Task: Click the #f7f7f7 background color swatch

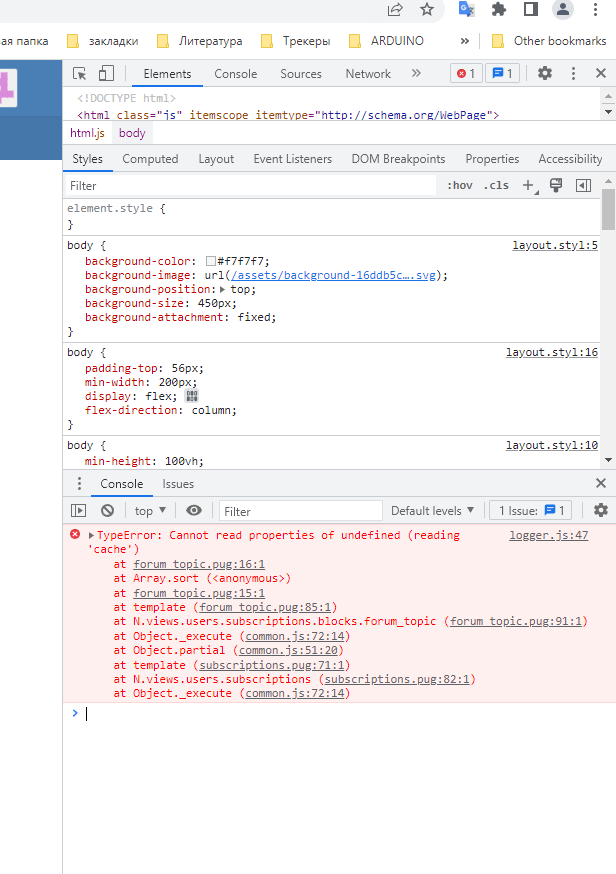Action: [211, 261]
